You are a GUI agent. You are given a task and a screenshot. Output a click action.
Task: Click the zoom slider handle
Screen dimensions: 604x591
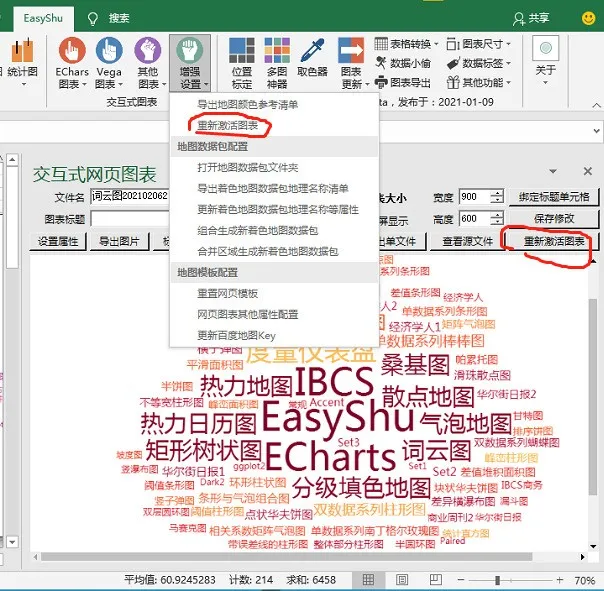[497, 580]
